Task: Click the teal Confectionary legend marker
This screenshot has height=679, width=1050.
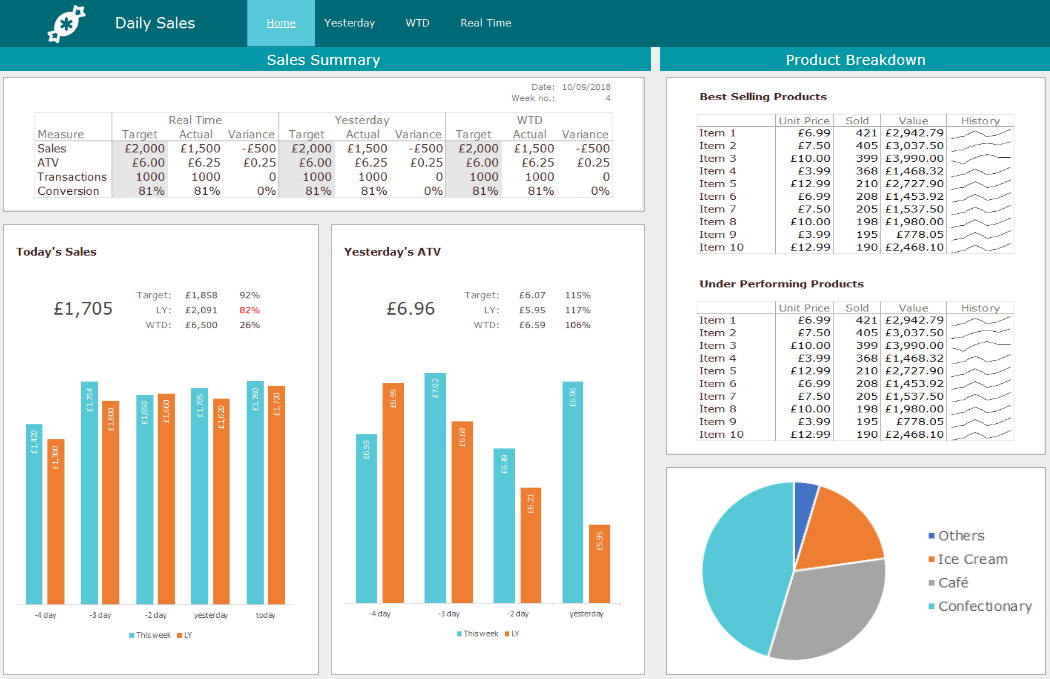Action: point(932,607)
